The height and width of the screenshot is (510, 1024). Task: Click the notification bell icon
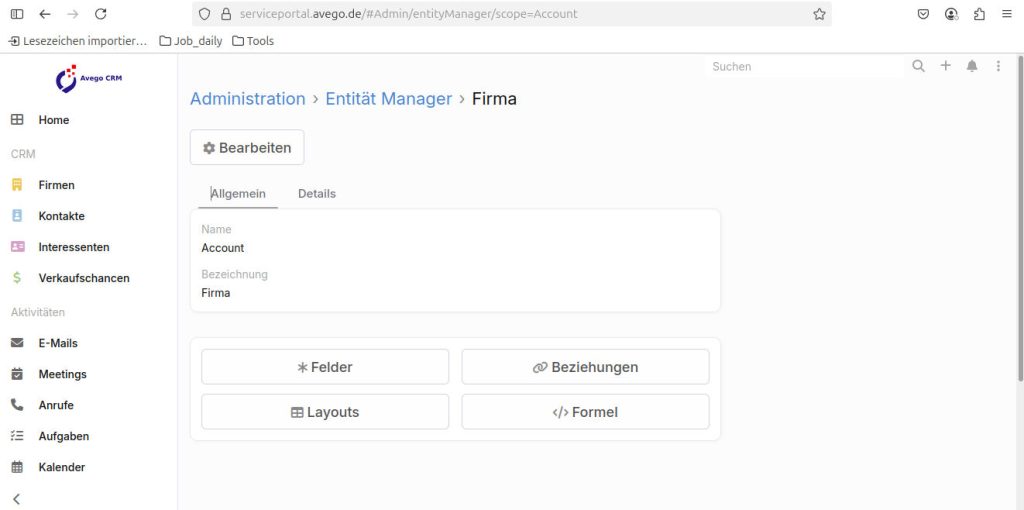(972, 66)
